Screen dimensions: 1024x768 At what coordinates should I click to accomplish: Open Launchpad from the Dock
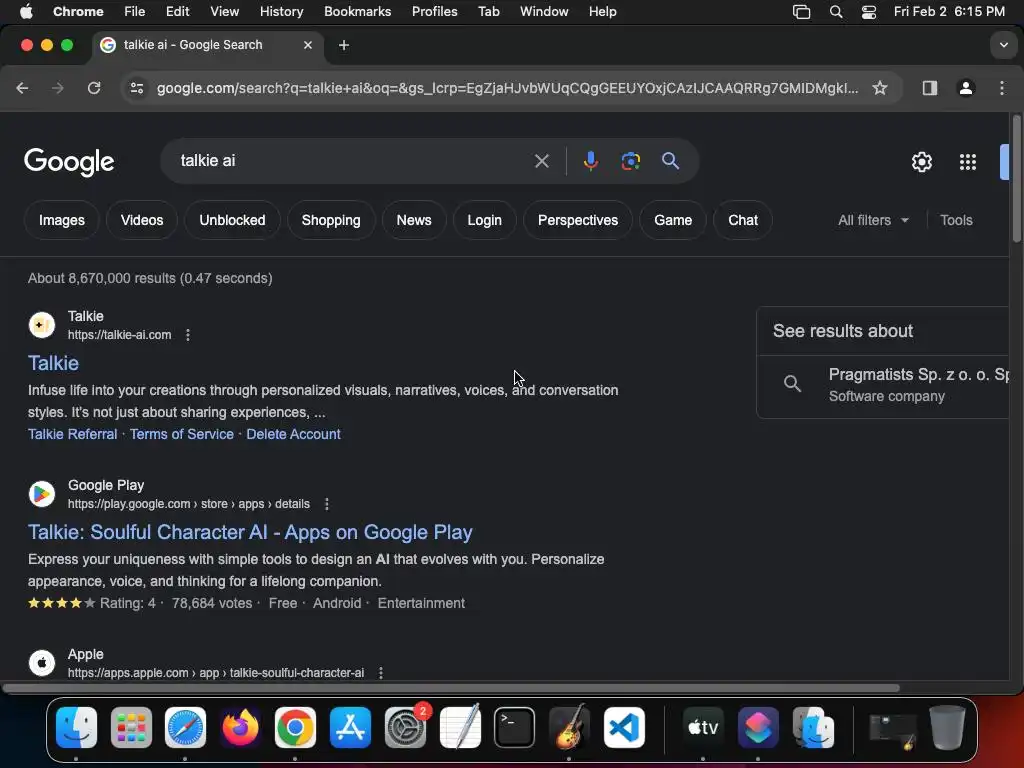pos(131,727)
